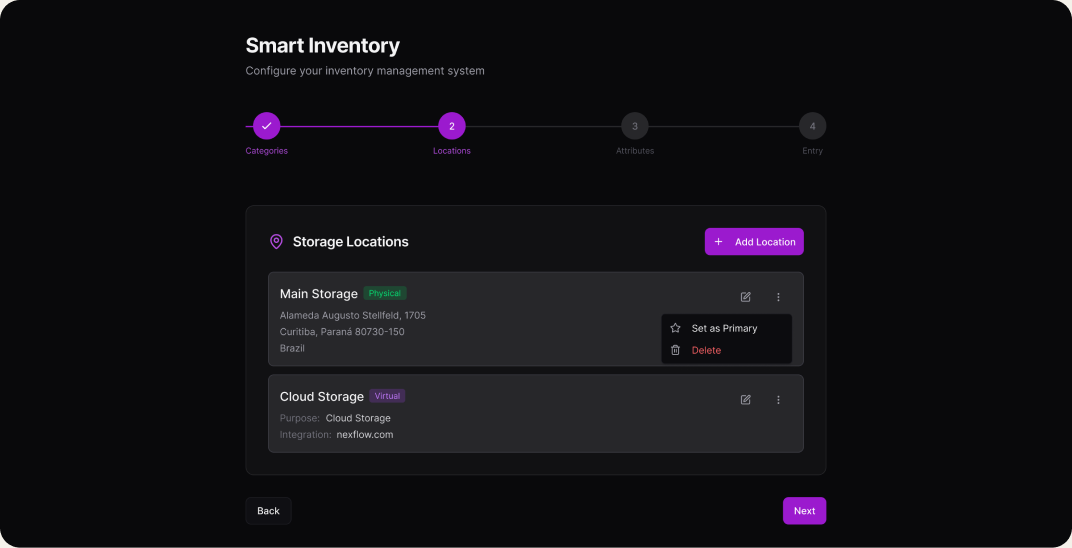Click the Back button

[x=268, y=511]
